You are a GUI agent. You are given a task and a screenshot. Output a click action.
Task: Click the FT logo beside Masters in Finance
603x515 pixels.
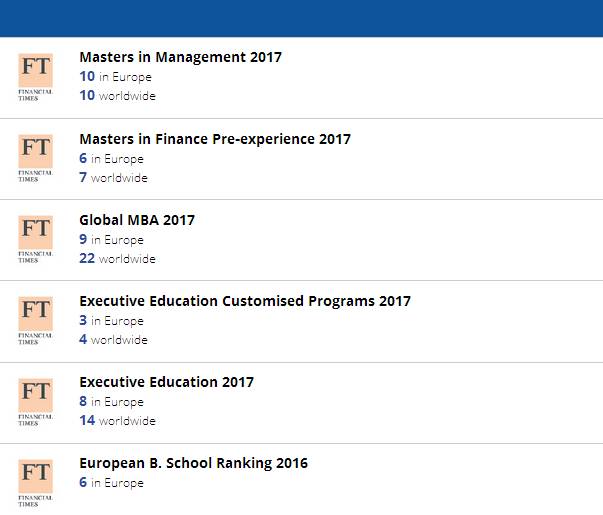[x=35, y=158]
